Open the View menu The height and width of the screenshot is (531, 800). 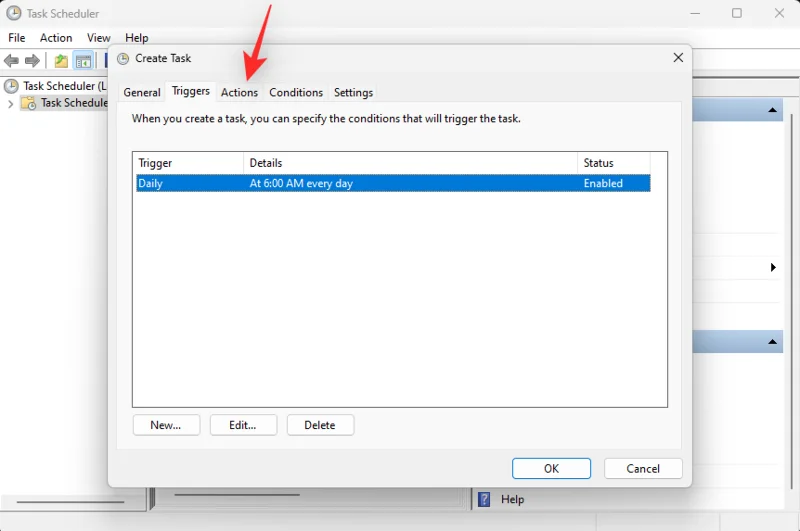click(98, 38)
